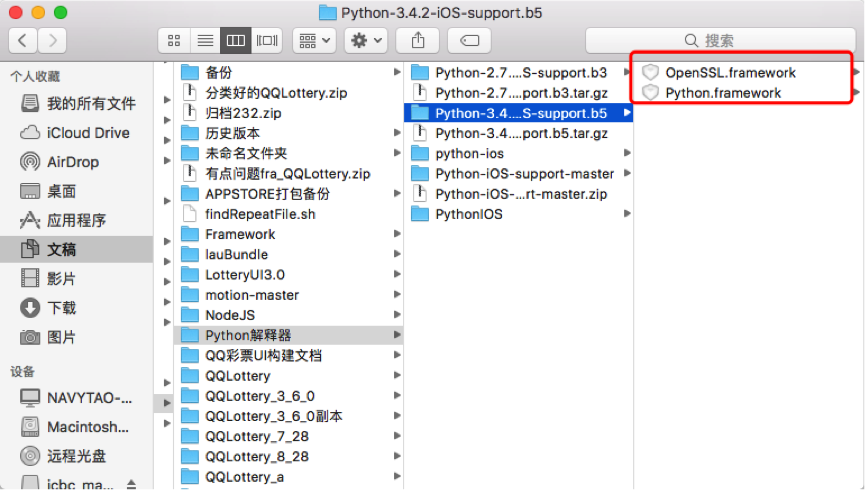865x490 pixels.
Task: Select 文稿 in the sidebar
Action: [77, 249]
